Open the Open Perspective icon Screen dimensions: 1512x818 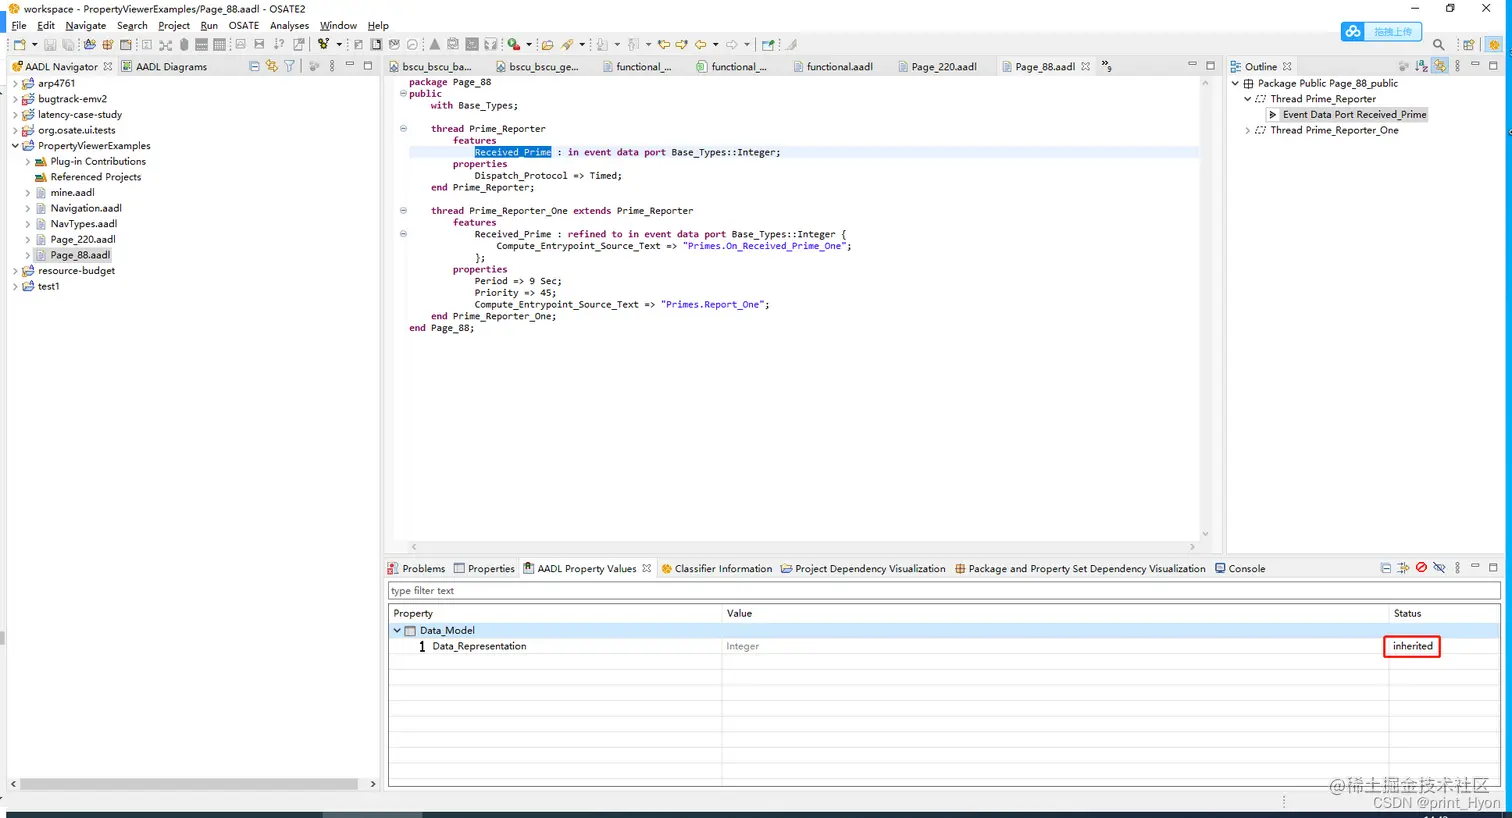(x=1468, y=45)
